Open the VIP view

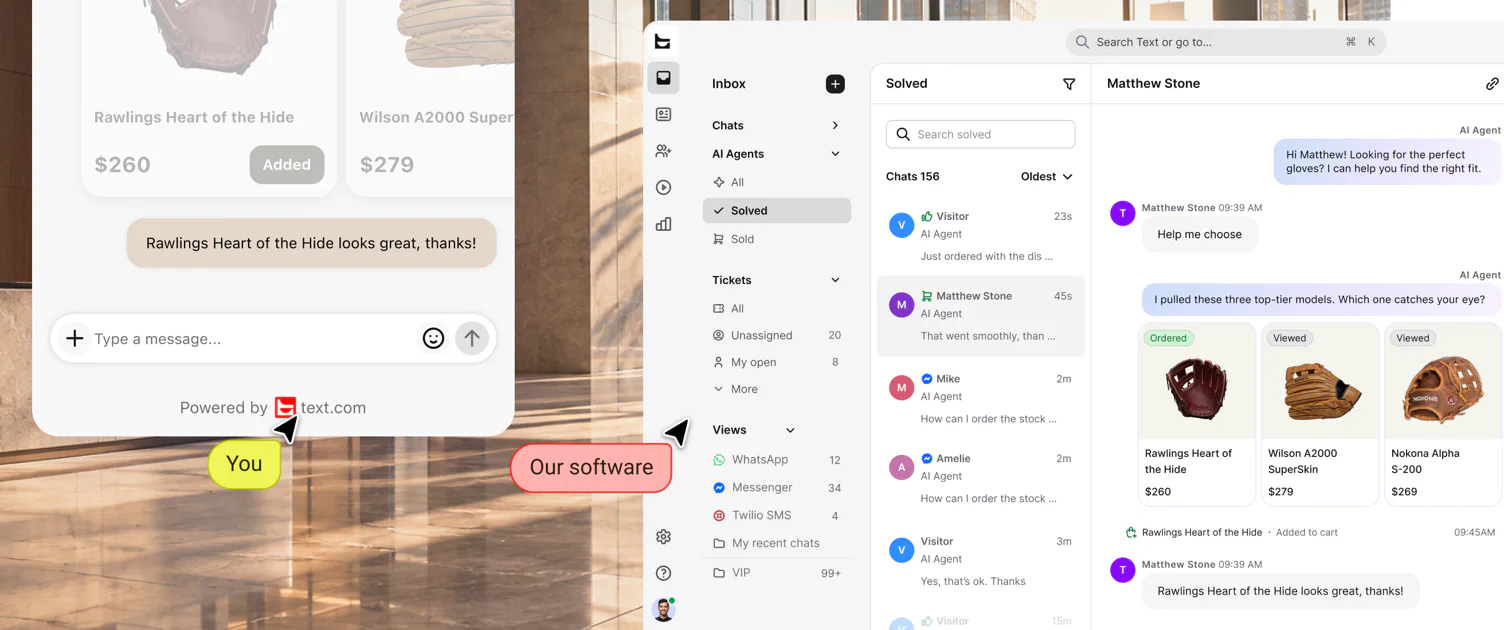click(777, 573)
